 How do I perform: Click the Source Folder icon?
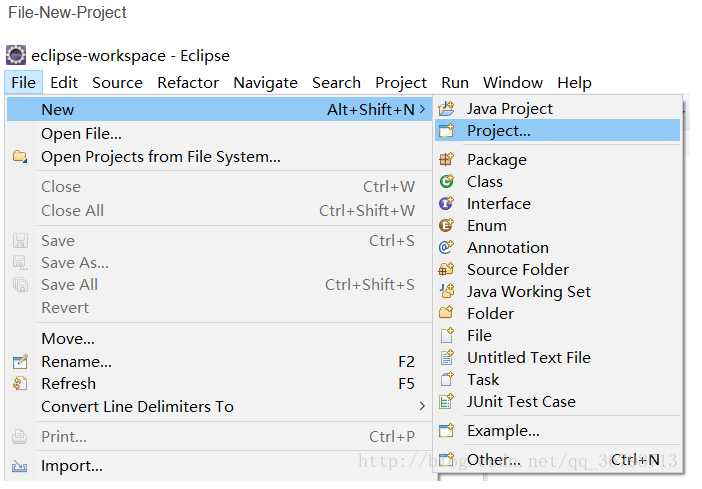tap(446, 269)
